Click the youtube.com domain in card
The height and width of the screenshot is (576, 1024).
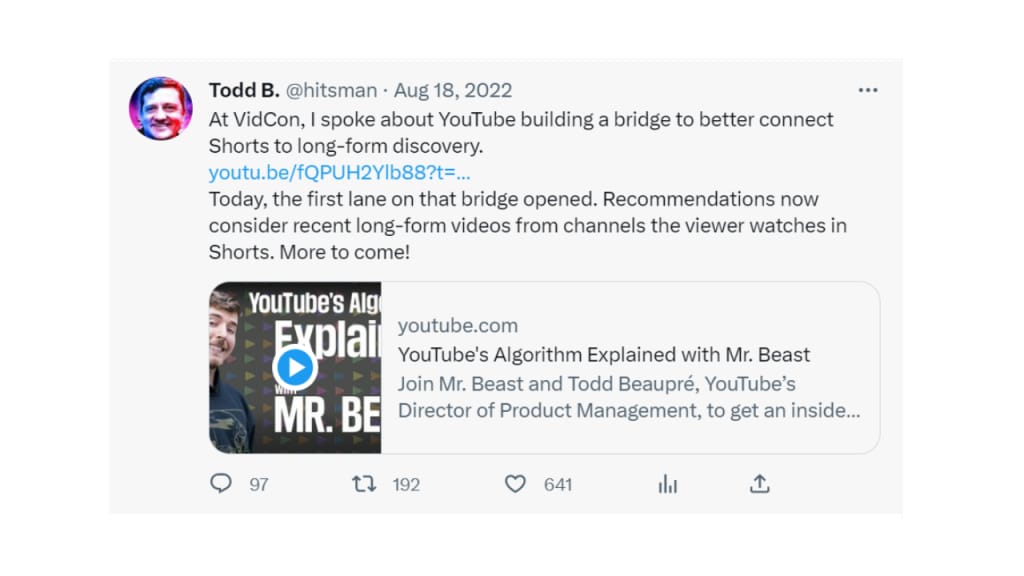[457, 325]
